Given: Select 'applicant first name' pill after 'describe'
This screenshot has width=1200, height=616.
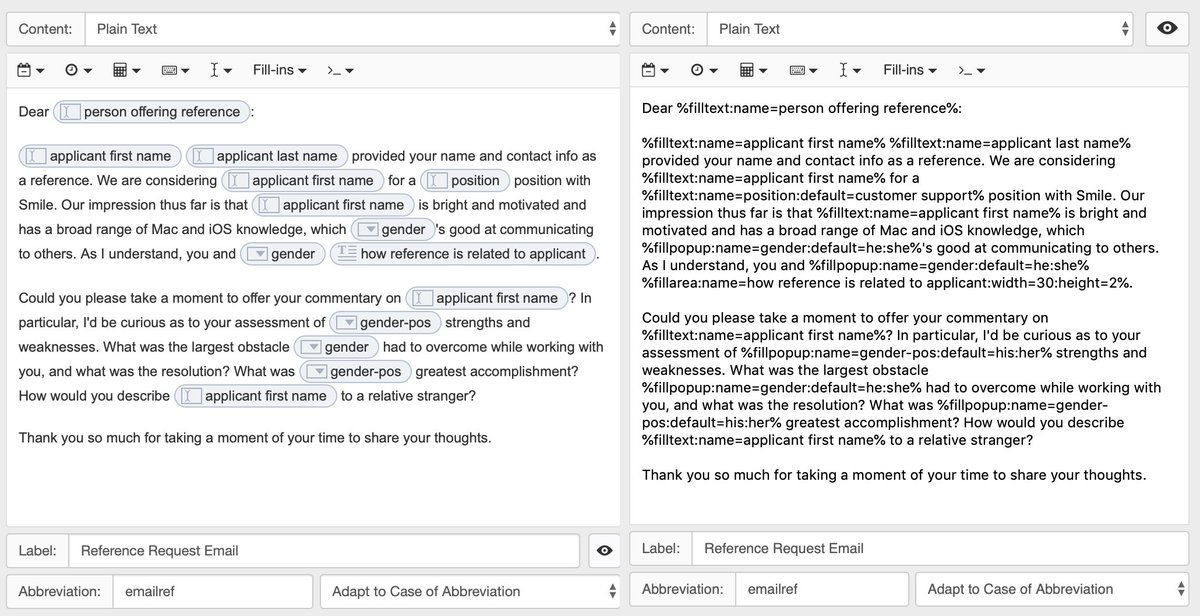Looking at the screenshot, I should [x=256, y=396].
